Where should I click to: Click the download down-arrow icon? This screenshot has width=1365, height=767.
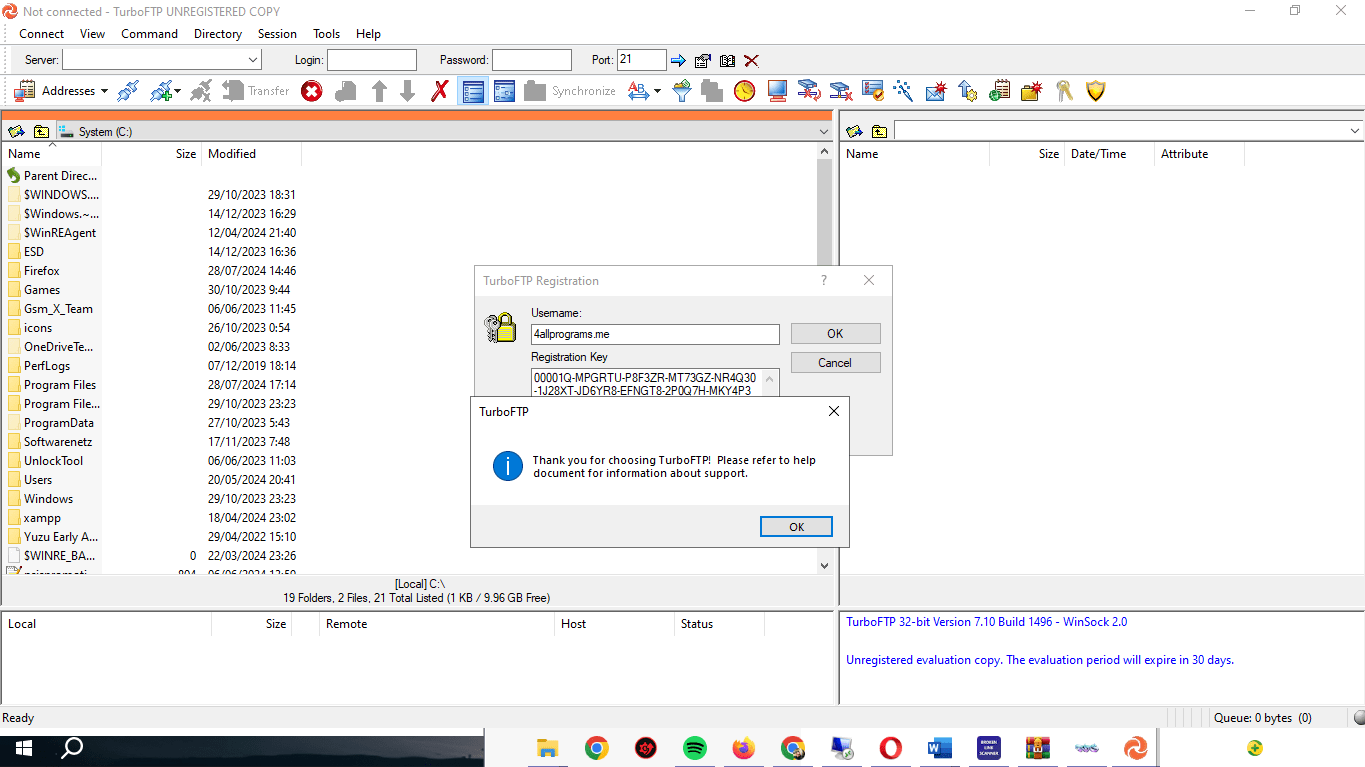407,91
